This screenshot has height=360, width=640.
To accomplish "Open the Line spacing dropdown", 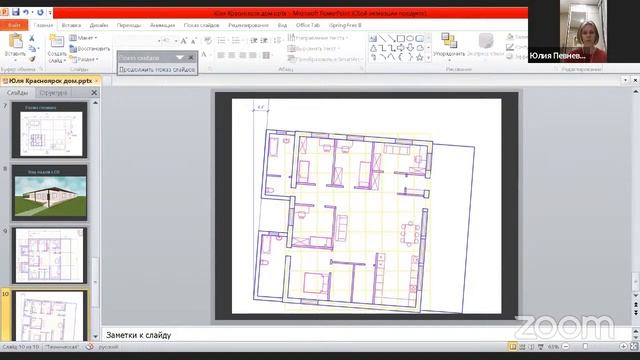I will [278, 40].
